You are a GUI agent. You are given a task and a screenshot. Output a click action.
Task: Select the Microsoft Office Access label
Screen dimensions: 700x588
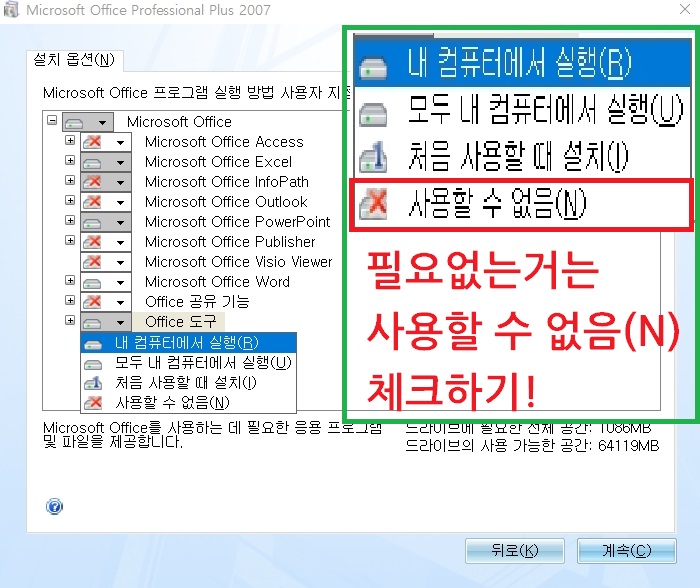224,142
